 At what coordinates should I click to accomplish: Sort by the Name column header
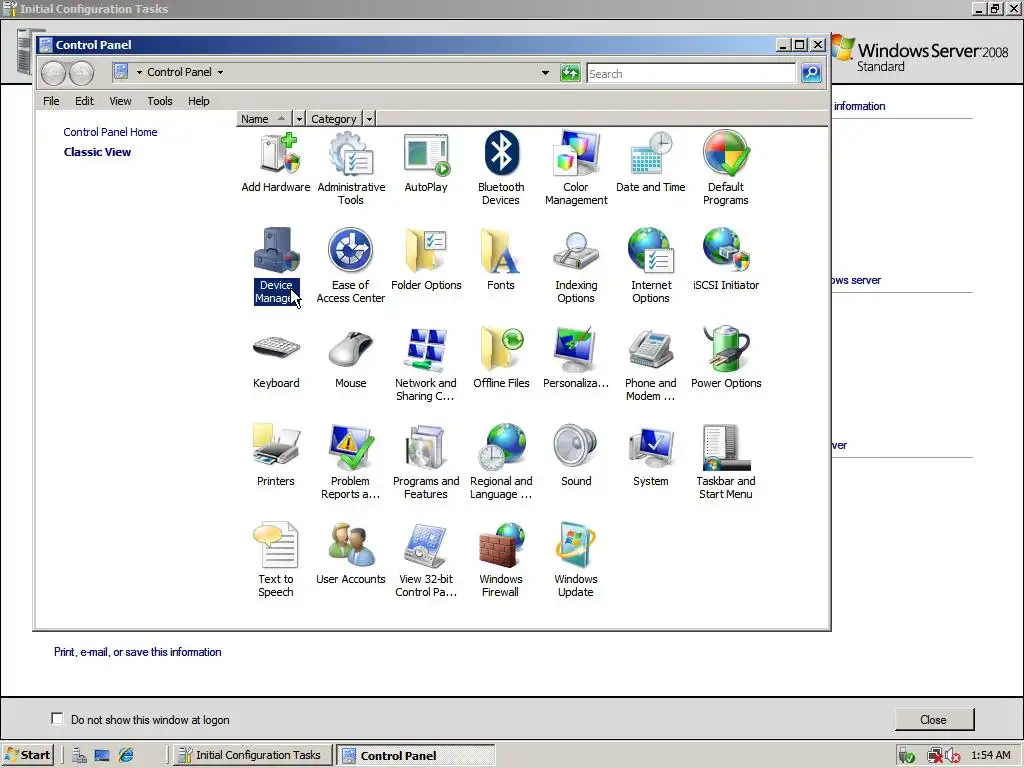264,119
